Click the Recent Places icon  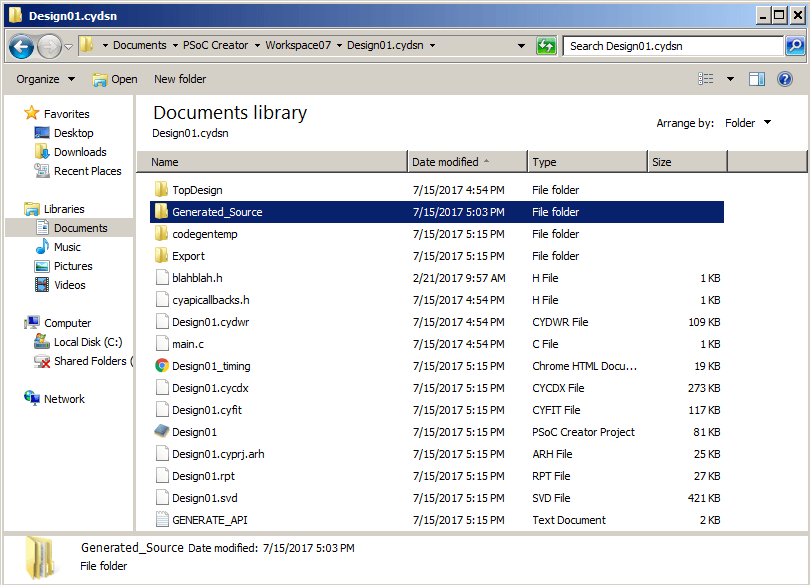point(42,171)
